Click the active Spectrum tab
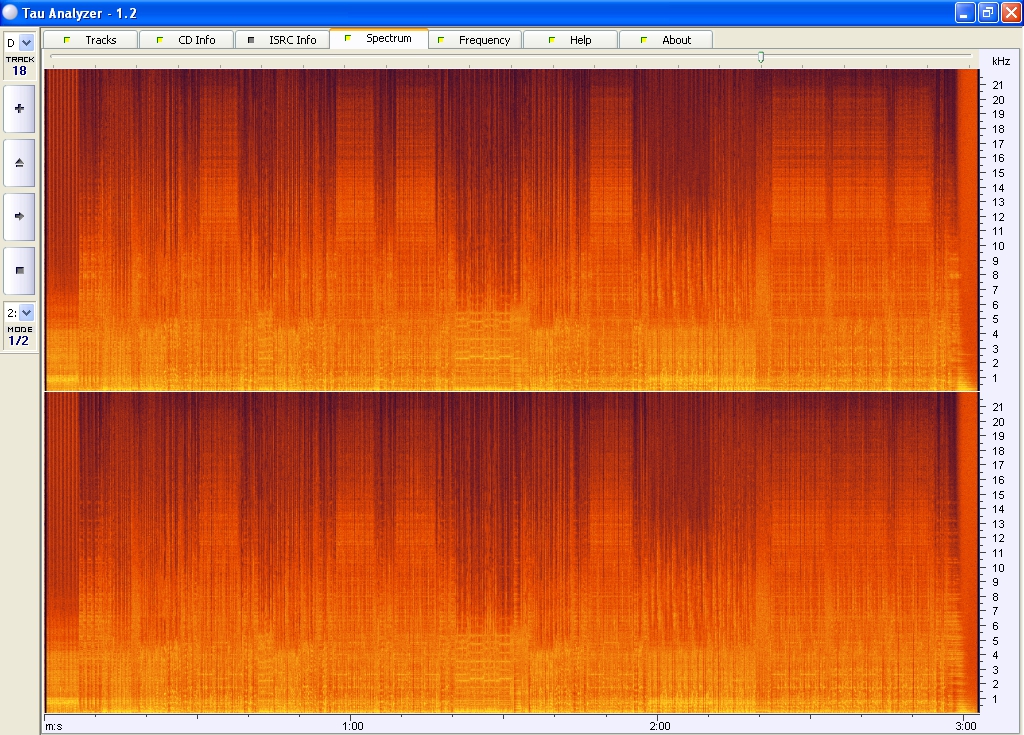Screen dimensions: 1024x735 [x=378, y=39]
